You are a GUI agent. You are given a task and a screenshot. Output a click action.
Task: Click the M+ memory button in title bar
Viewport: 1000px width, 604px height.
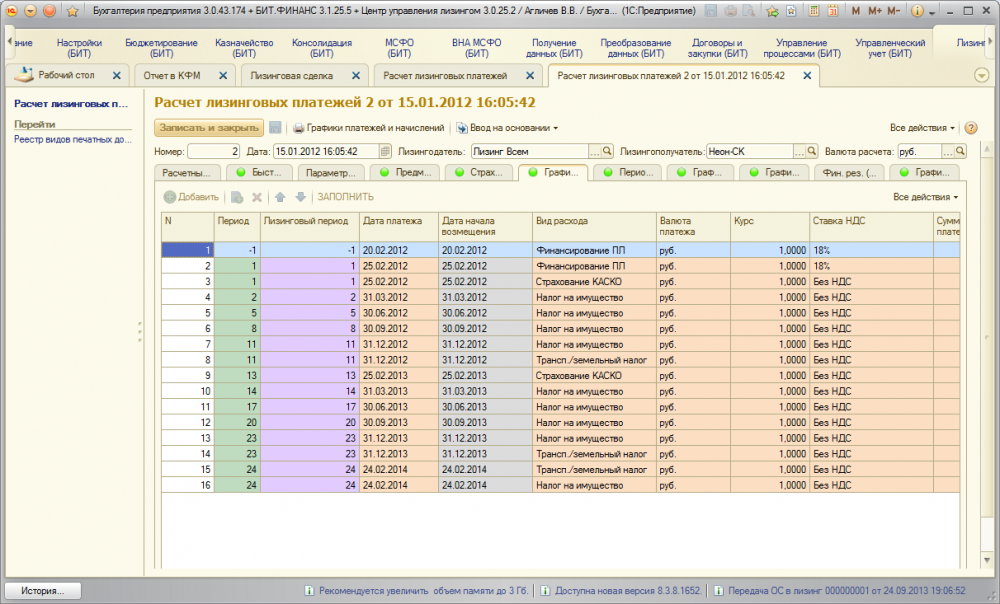(x=874, y=11)
